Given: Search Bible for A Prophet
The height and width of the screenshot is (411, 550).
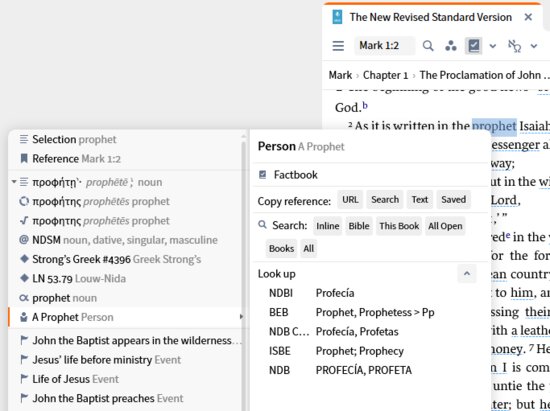Looking at the screenshot, I should [359, 226].
